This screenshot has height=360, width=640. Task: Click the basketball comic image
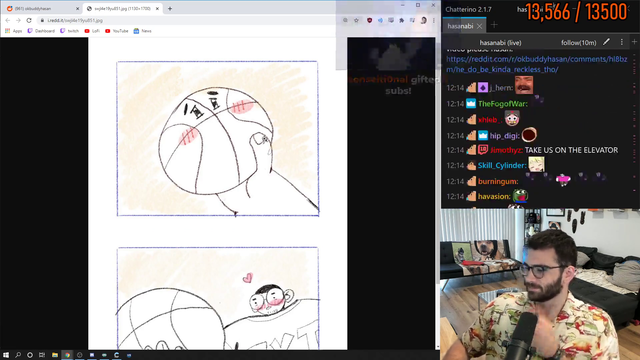coord(218,193)
